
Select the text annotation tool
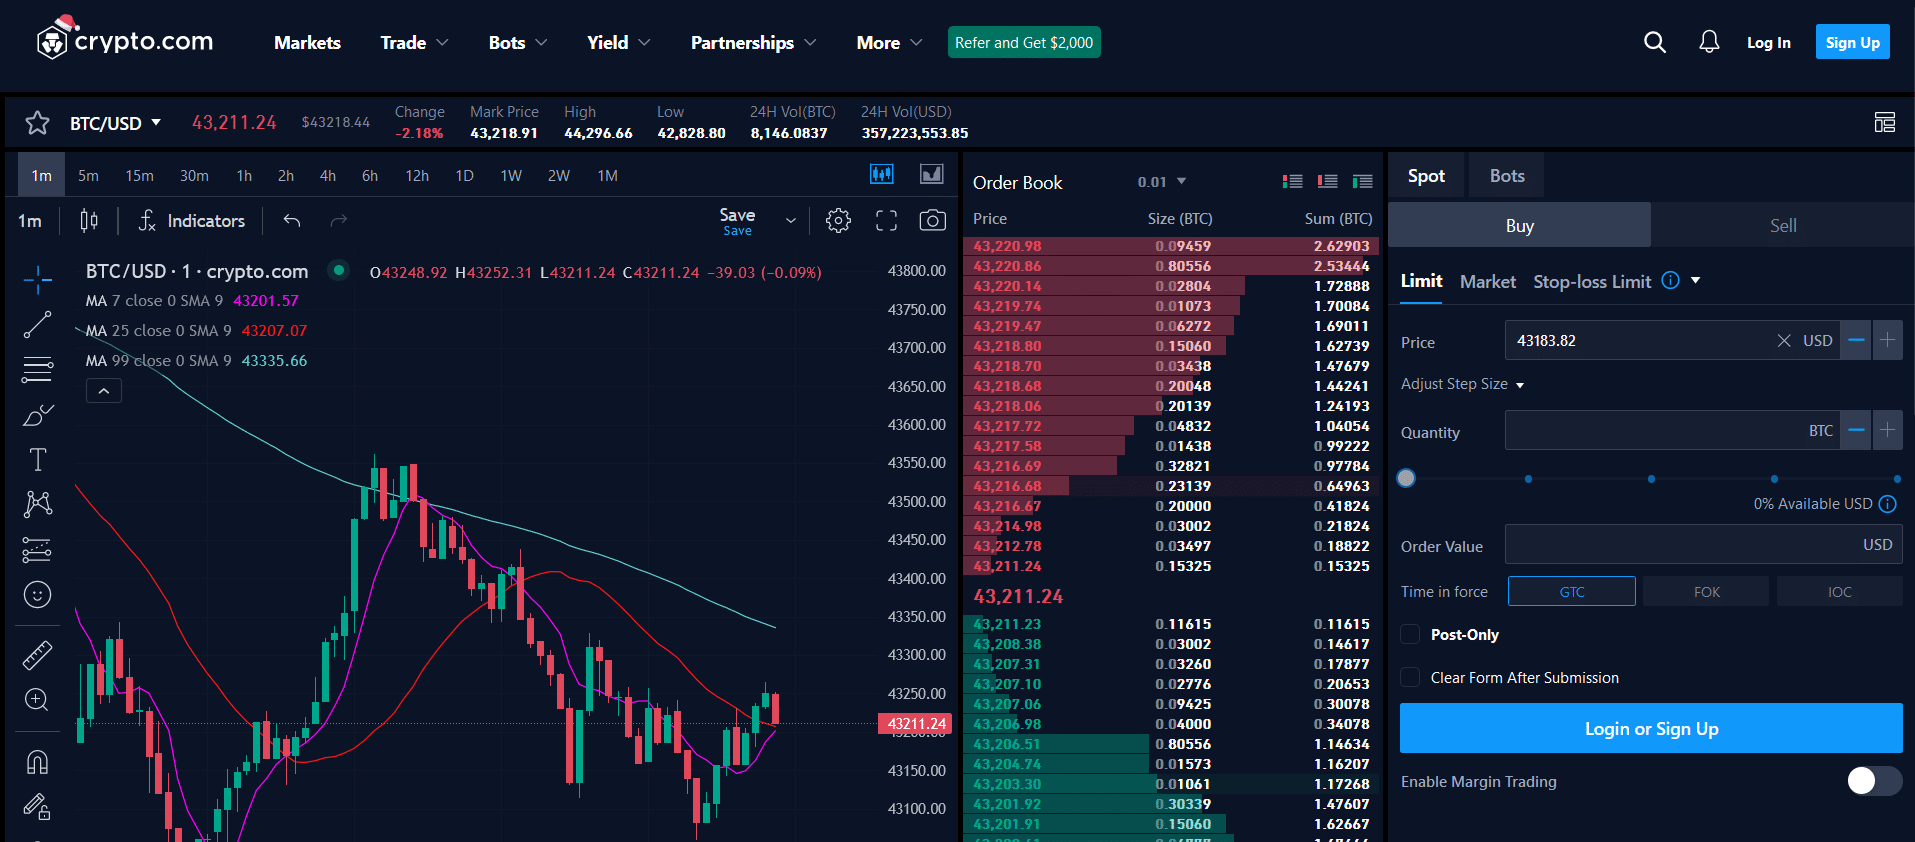tap(37, 459)
